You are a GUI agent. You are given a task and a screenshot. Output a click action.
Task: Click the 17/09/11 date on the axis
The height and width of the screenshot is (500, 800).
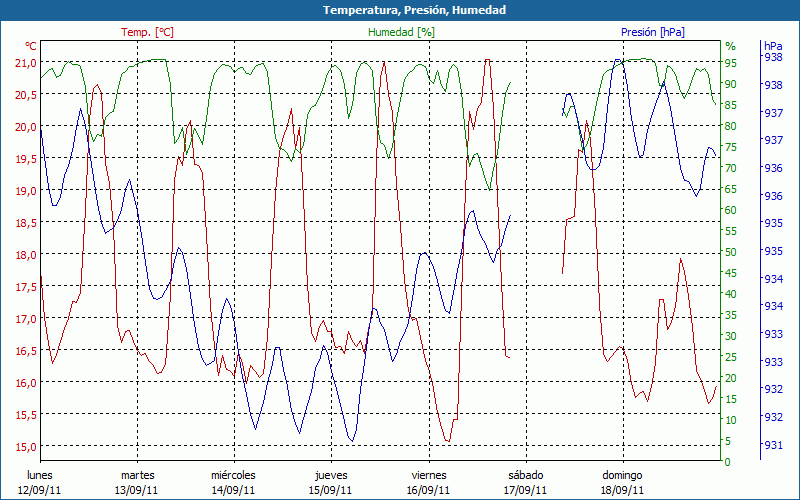point(525,490)
